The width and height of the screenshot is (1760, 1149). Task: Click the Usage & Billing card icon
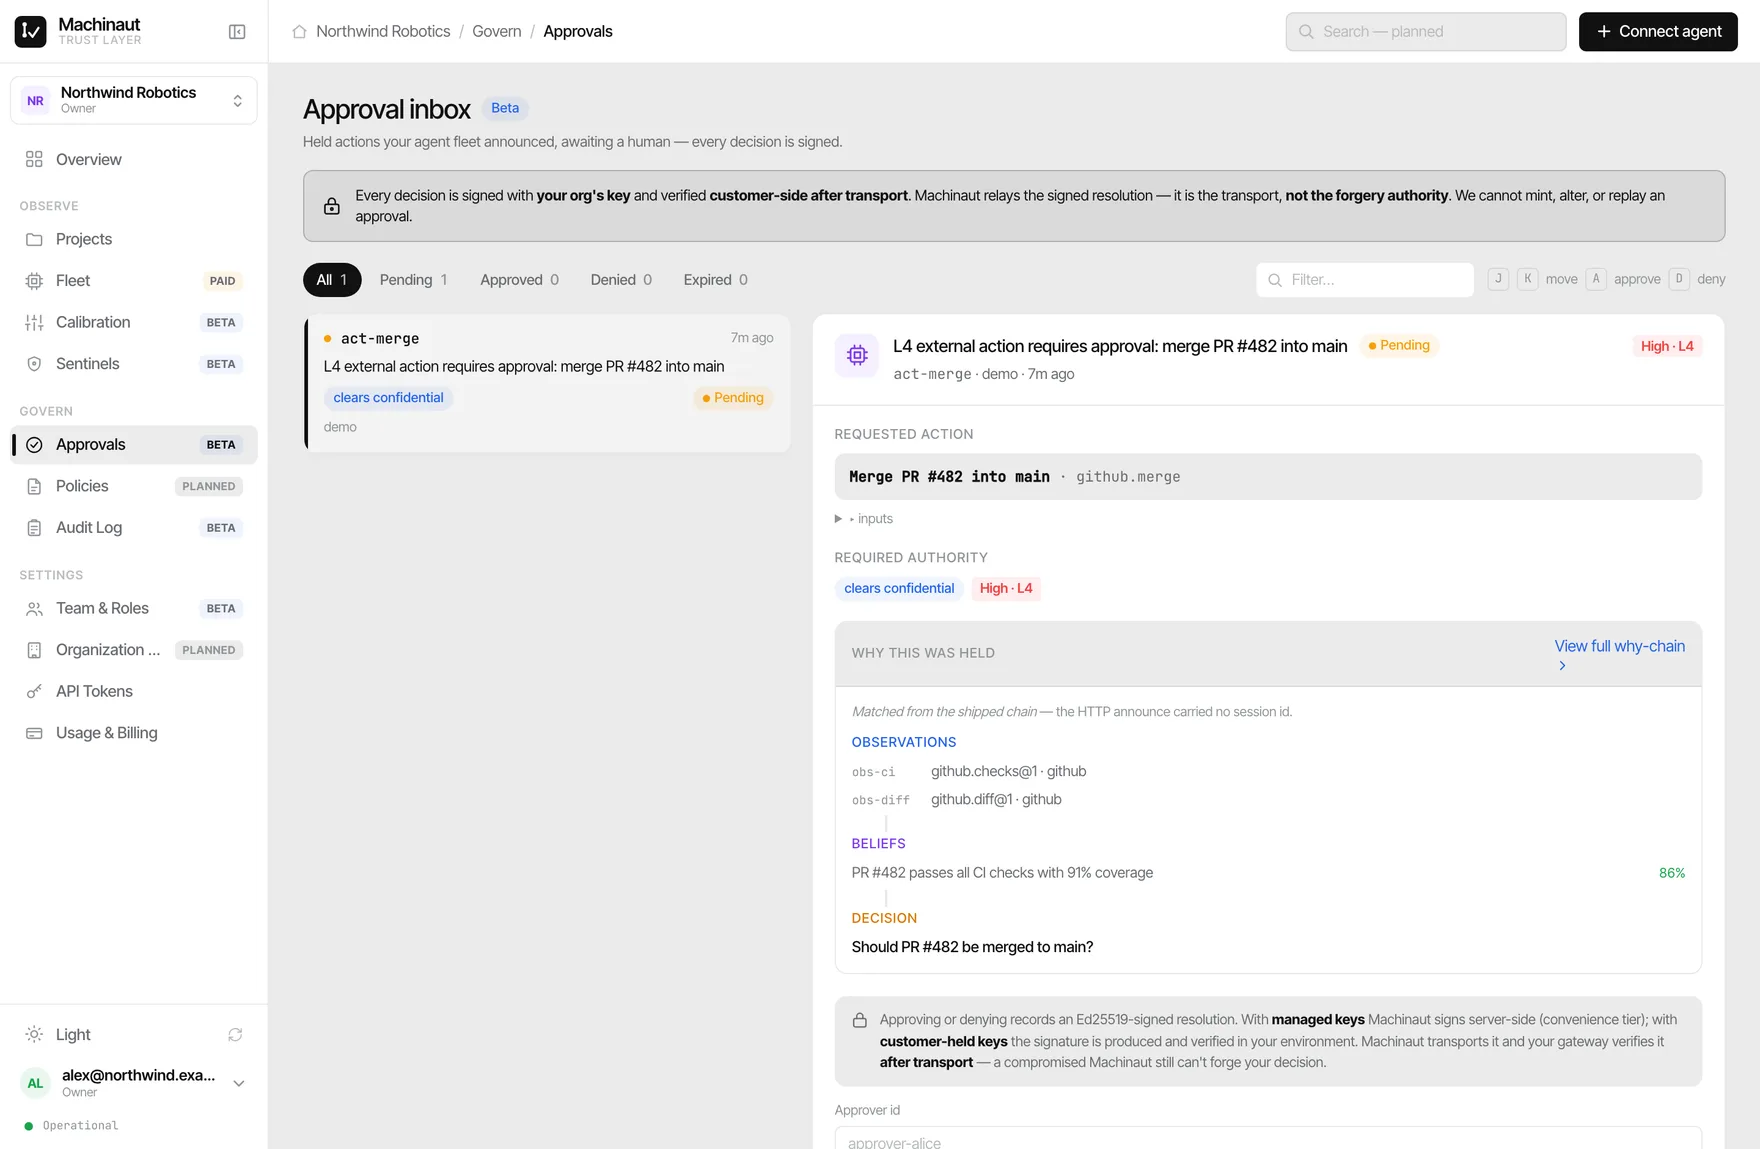pos(34,733)
